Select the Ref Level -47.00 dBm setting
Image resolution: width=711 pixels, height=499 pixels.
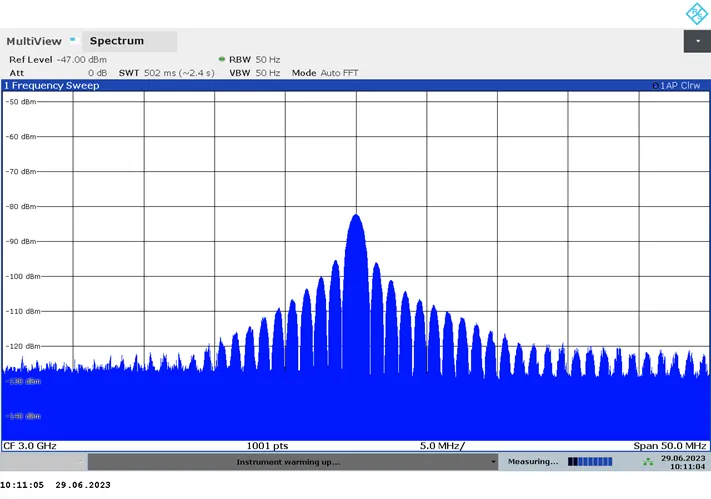(58, 60)
